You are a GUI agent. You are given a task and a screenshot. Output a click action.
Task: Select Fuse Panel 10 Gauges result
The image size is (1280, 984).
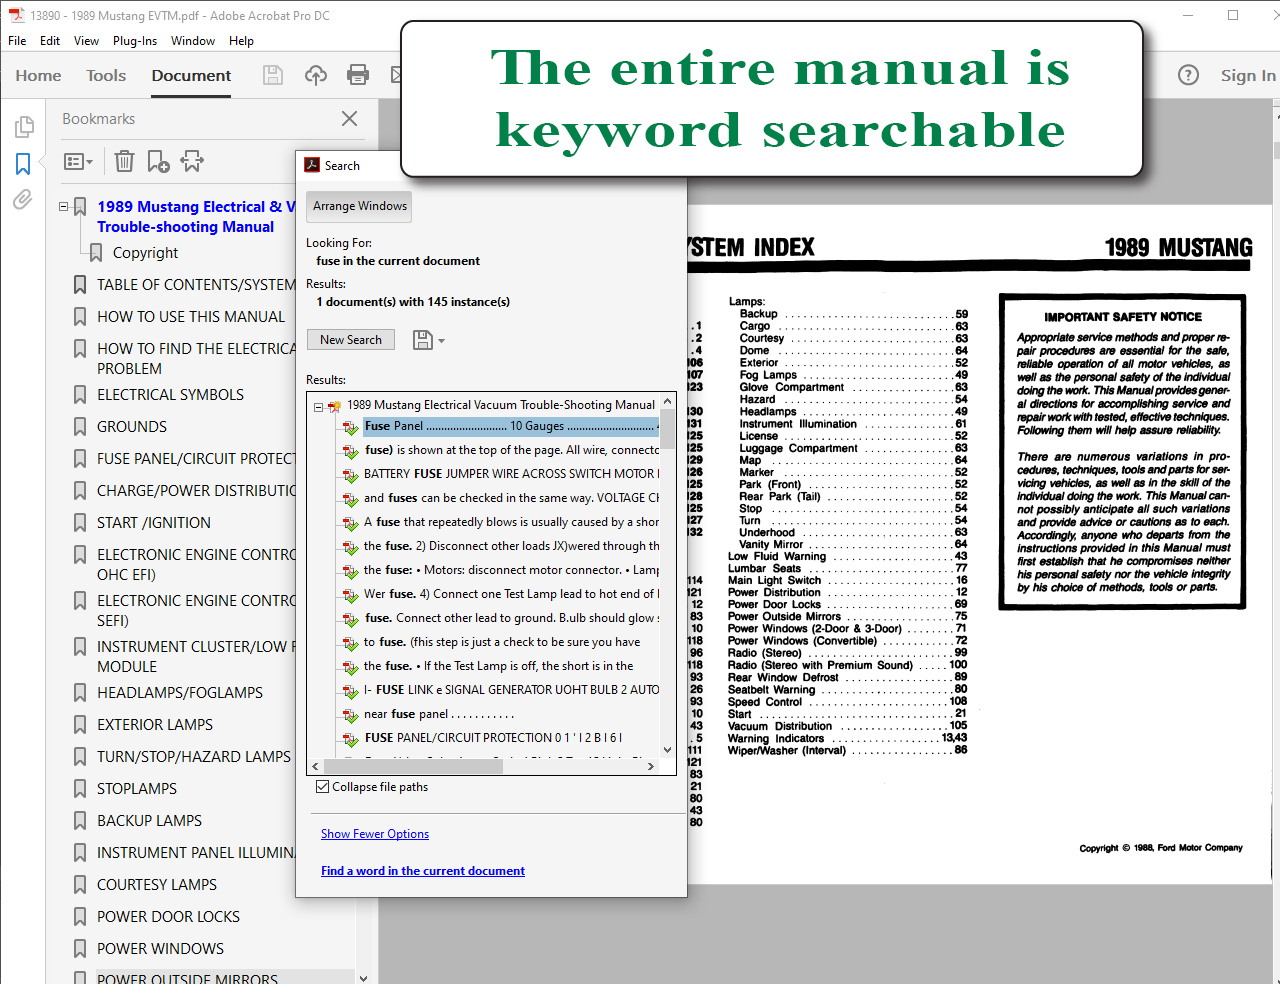tap(511, 426)
